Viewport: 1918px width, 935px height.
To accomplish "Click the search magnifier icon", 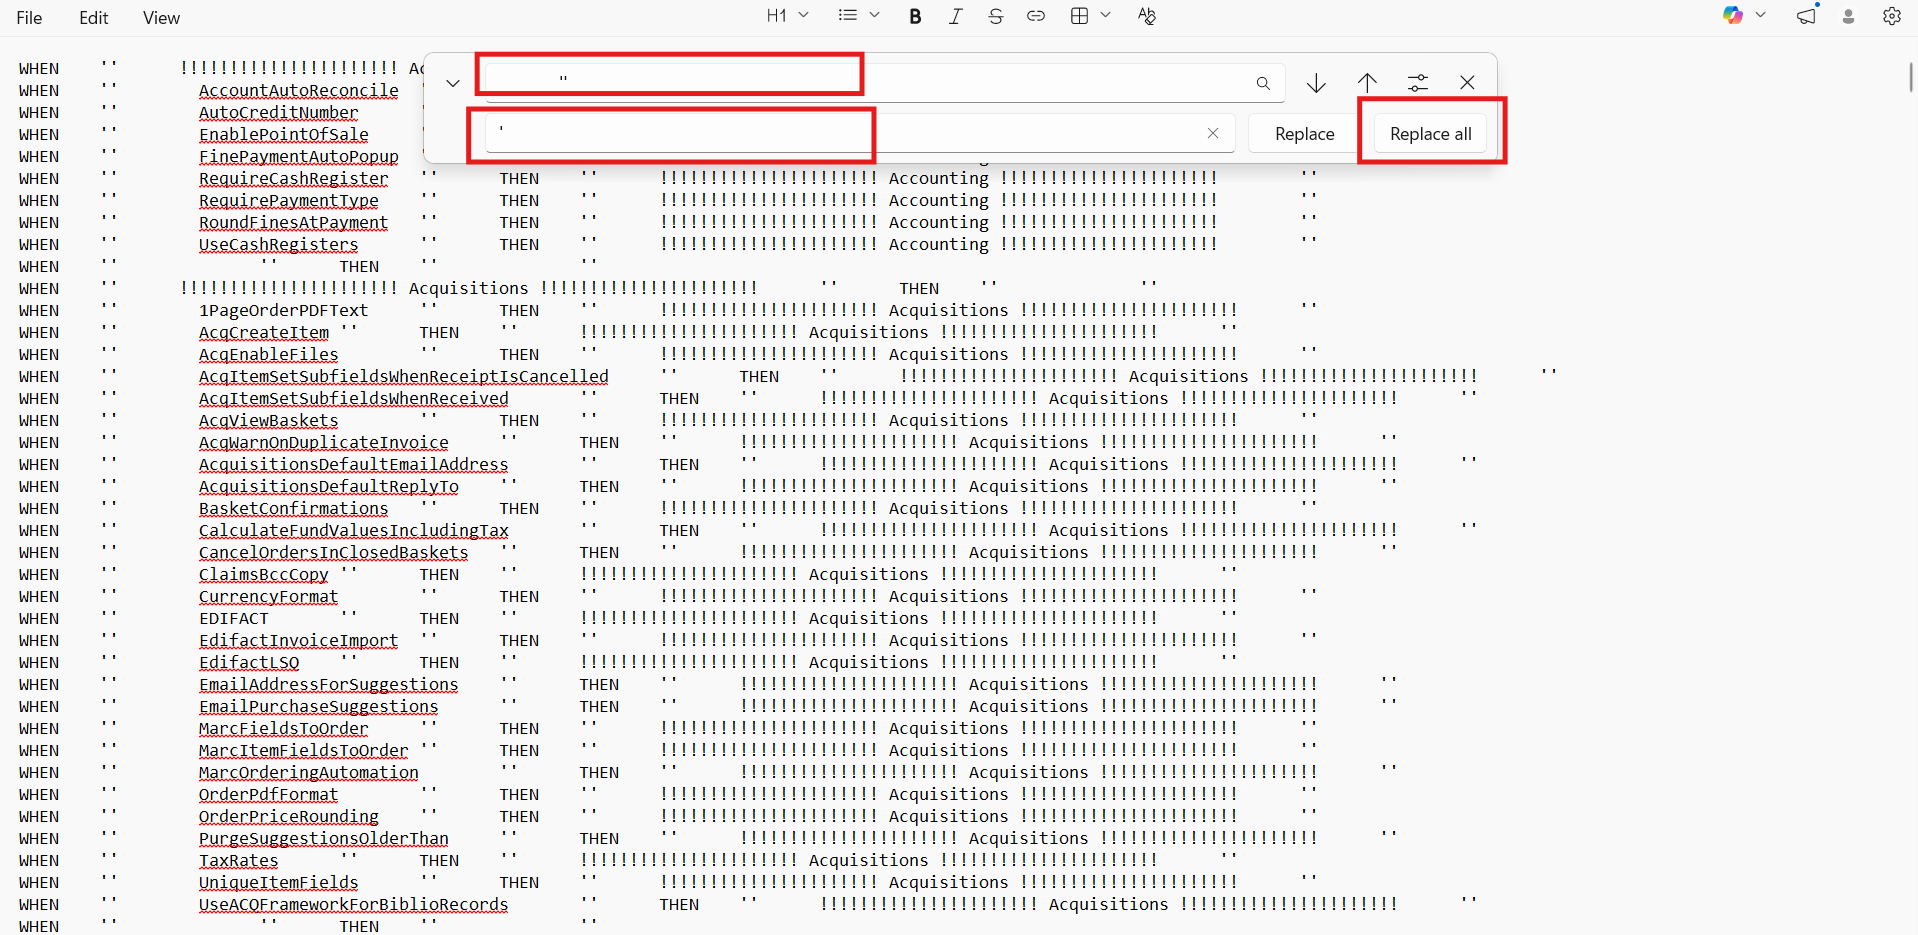I will coord(1263,83).
